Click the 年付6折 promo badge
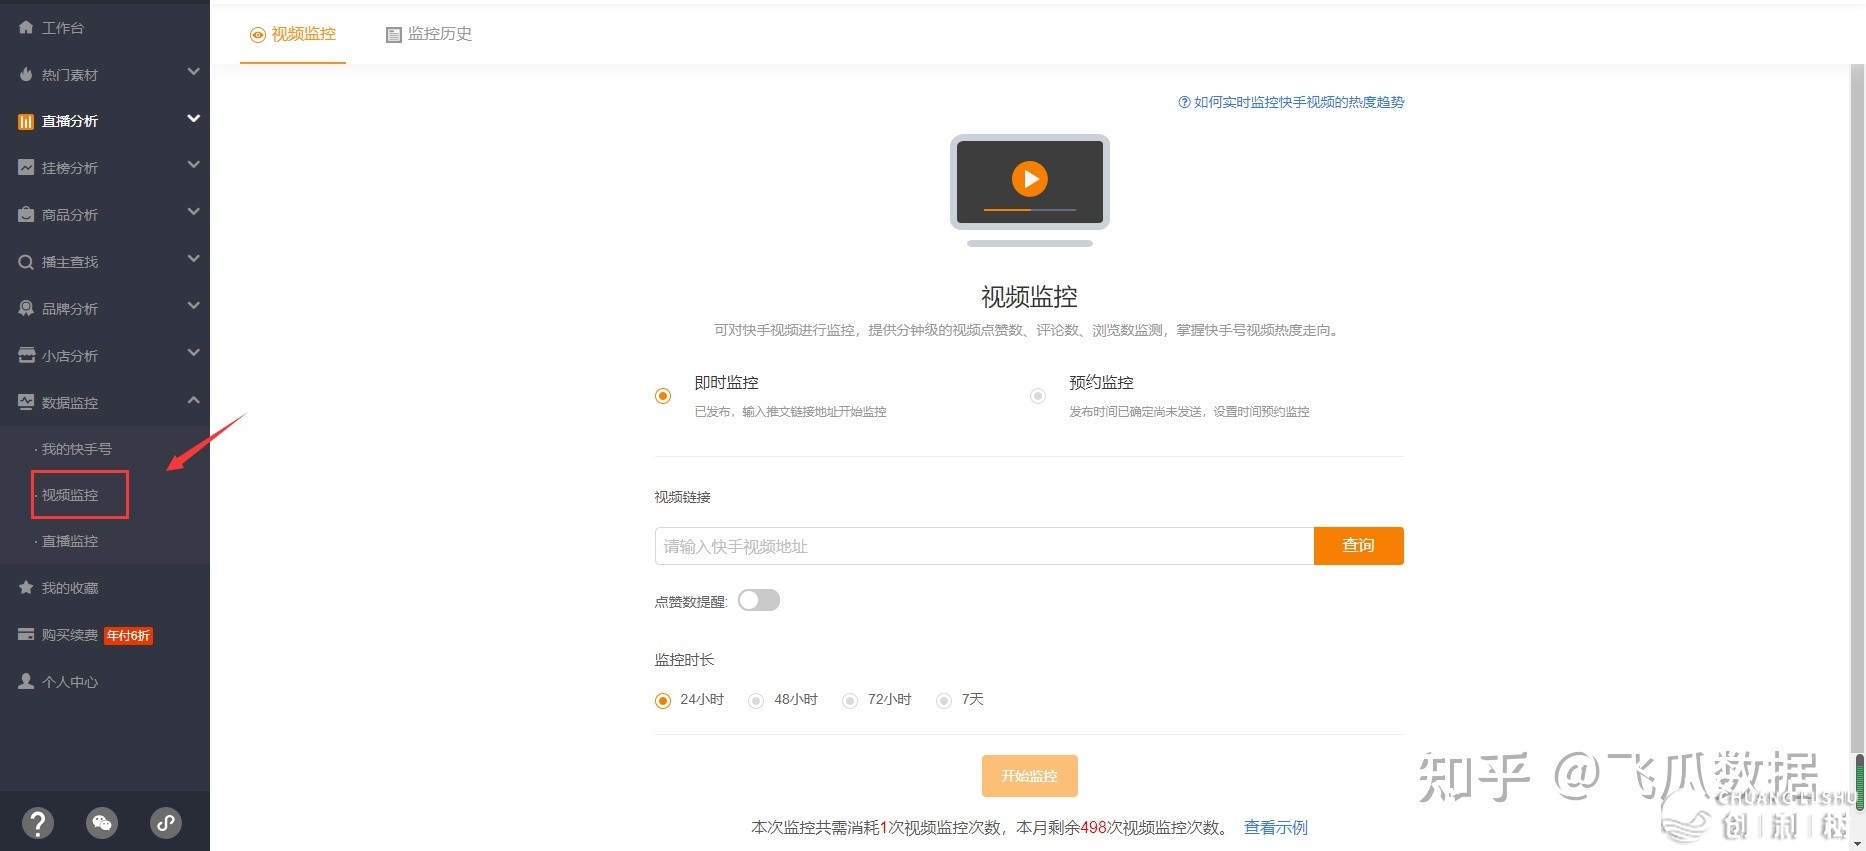The height and width of the screenshot is (851, 1866). (x=129, y=635)
